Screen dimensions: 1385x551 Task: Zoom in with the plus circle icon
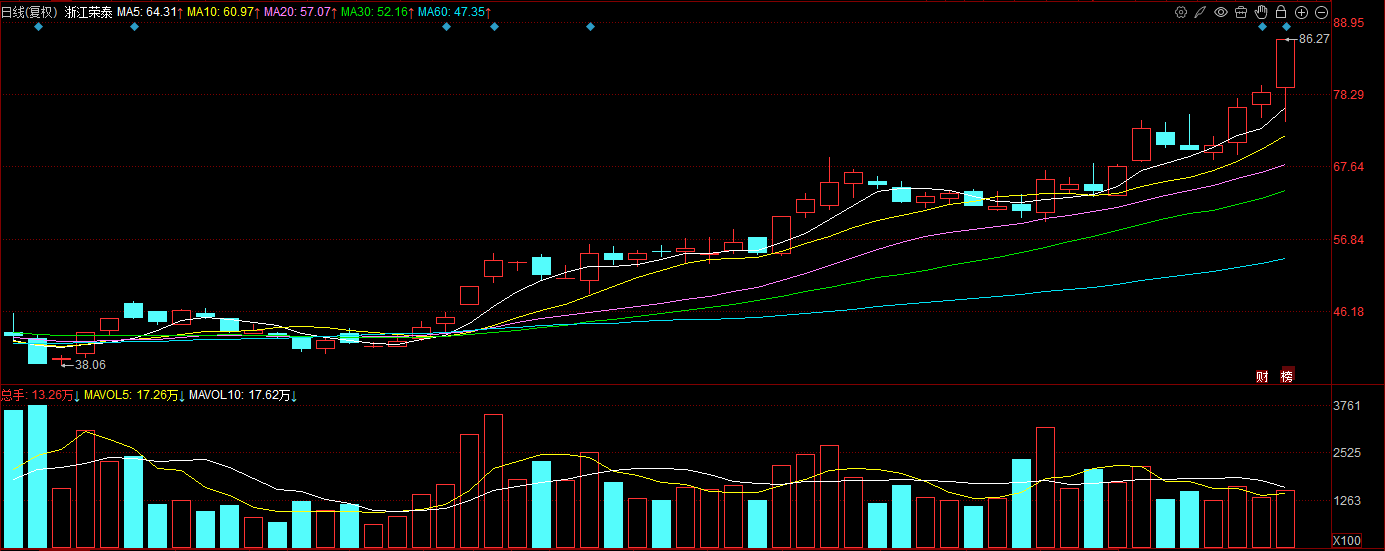1301,12
